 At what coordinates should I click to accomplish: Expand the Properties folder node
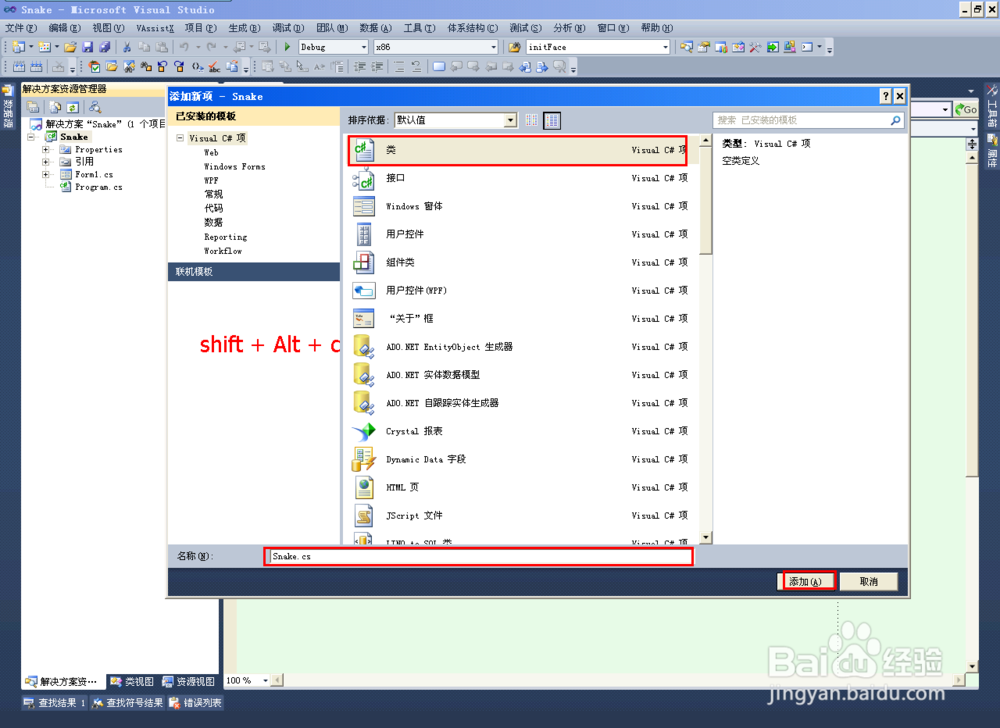46,149
